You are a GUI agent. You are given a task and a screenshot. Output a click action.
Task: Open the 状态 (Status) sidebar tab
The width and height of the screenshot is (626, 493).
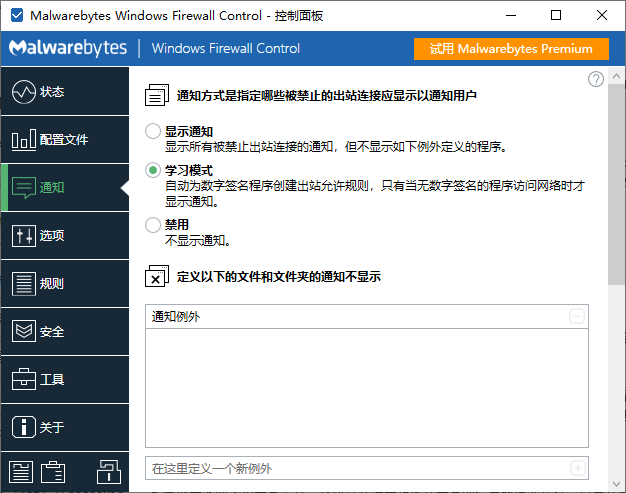coord(65,91)
